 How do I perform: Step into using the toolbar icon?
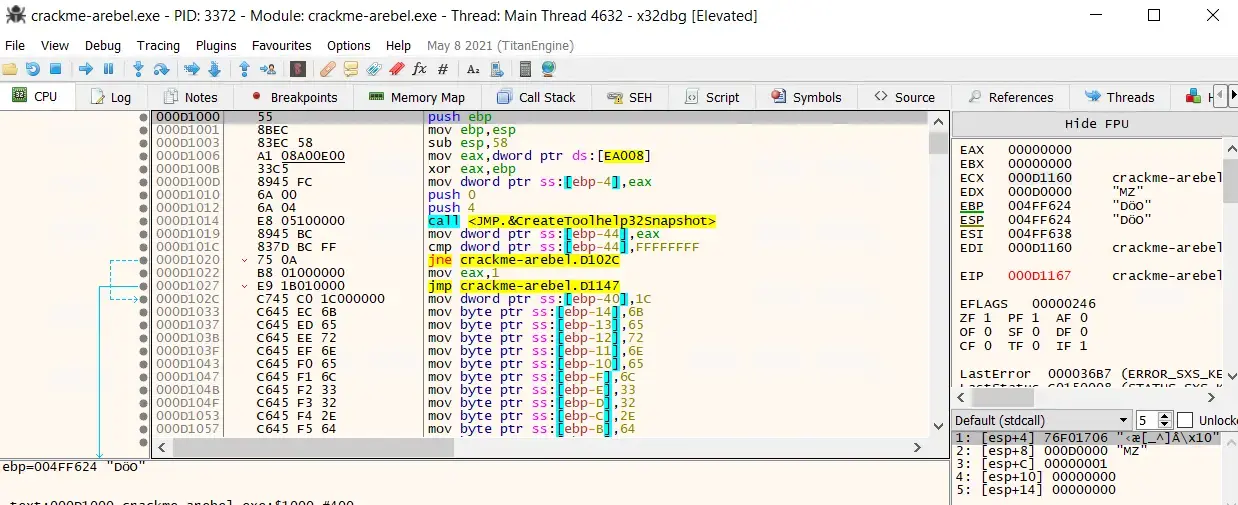tap(138, 69)
